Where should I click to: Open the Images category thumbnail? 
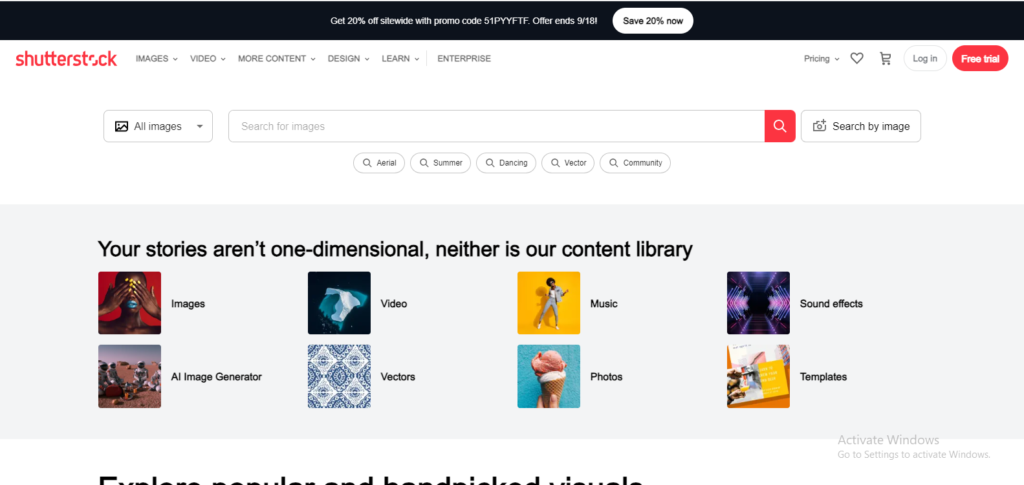[x=129, y=303]
